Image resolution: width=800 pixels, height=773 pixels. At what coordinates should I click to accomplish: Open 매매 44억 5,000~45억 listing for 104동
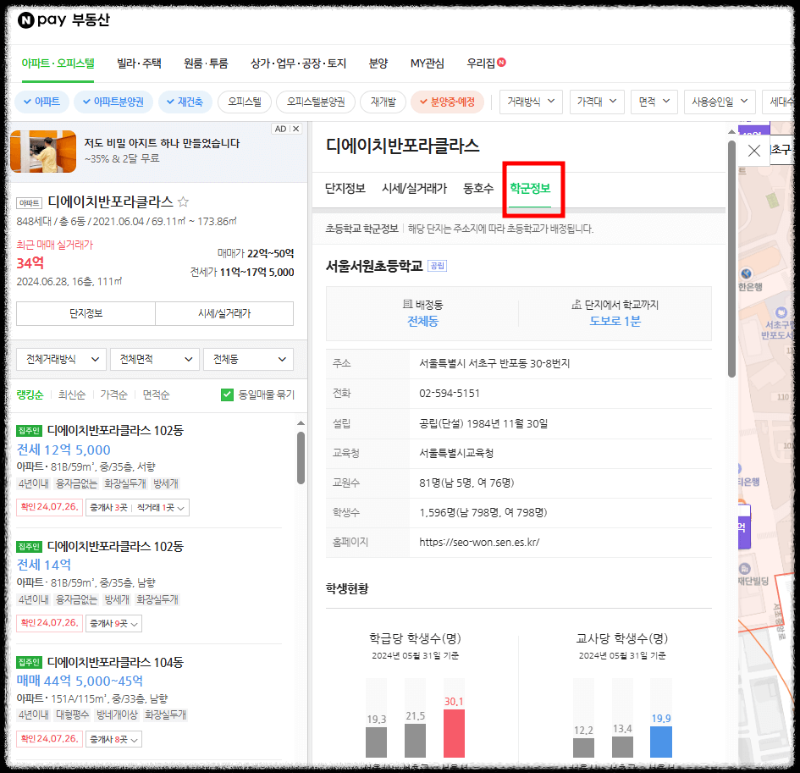click(x=80, y=681)
